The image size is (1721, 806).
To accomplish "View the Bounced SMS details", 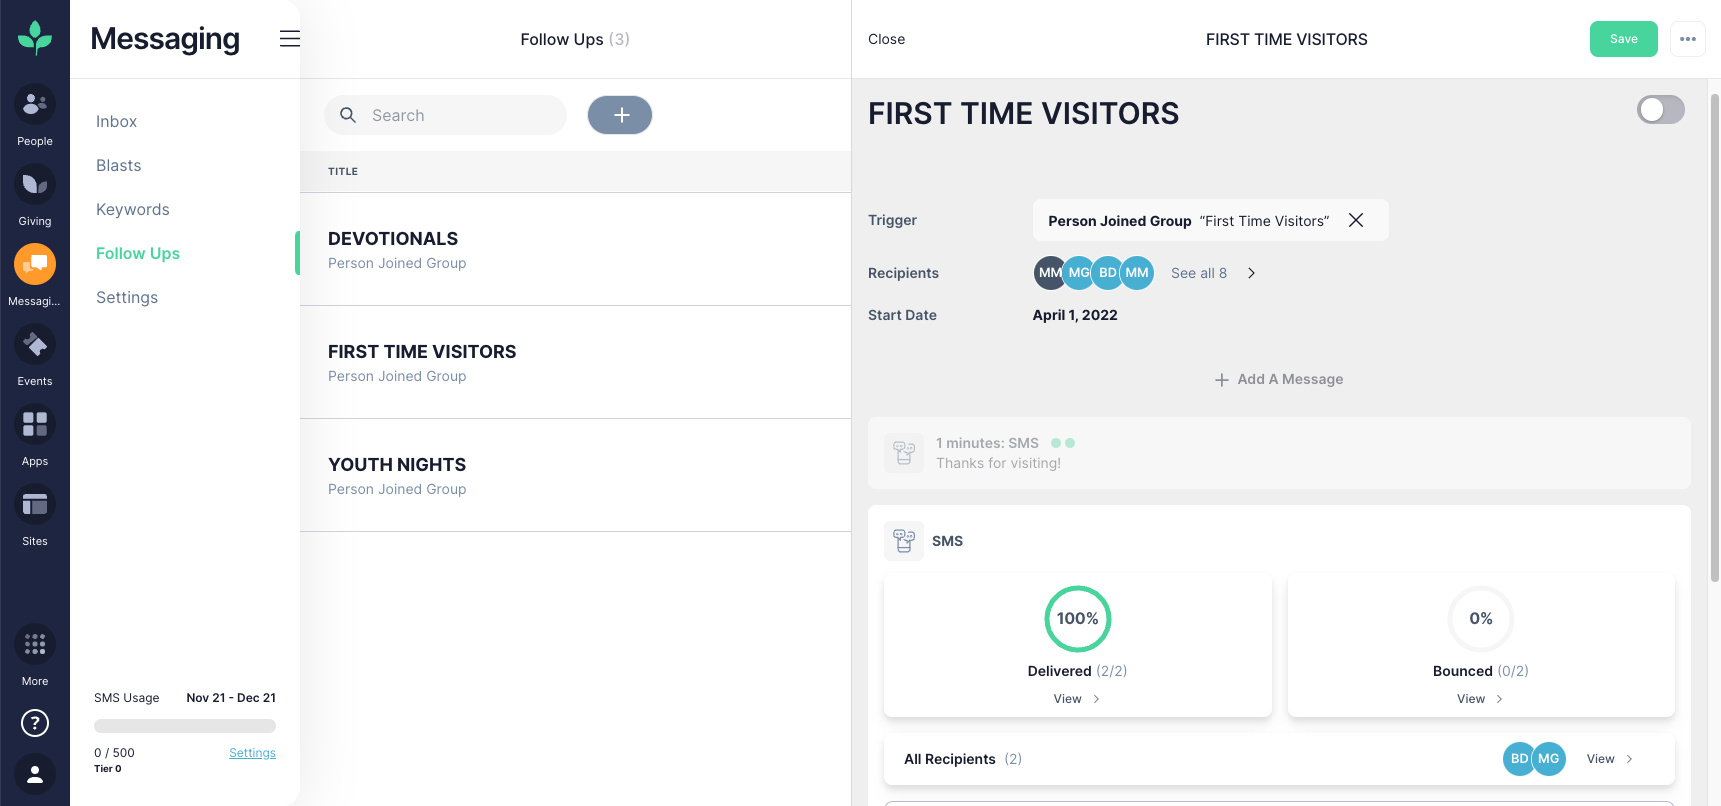I will pos(1479,699).
